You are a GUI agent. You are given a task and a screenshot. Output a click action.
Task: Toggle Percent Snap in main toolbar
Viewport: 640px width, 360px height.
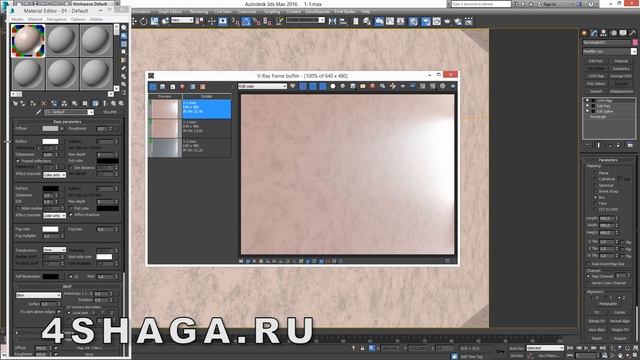[x=256, y=21]
